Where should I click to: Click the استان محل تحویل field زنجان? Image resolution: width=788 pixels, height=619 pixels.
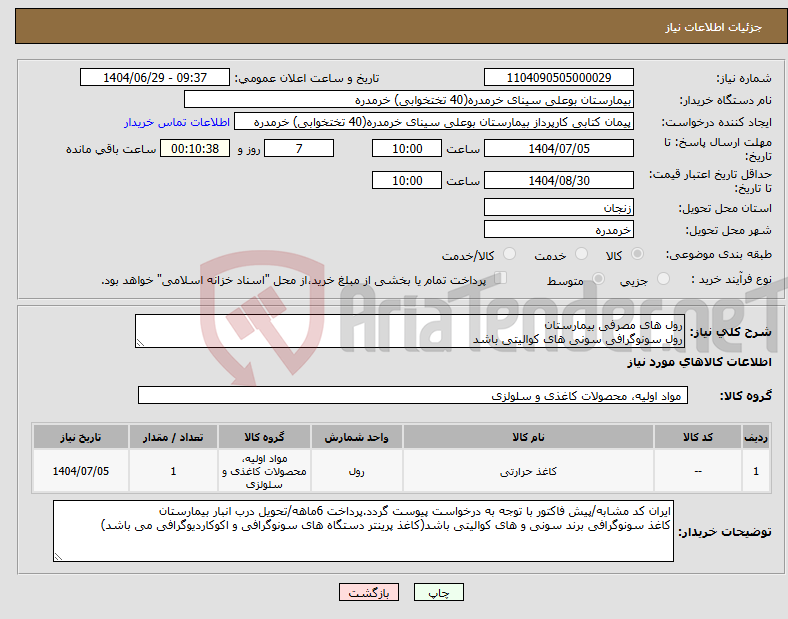click(x=558, y=207)
